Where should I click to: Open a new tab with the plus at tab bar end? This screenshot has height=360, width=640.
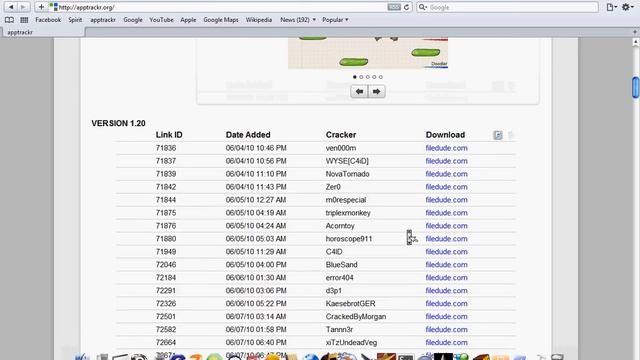(635, 32)
